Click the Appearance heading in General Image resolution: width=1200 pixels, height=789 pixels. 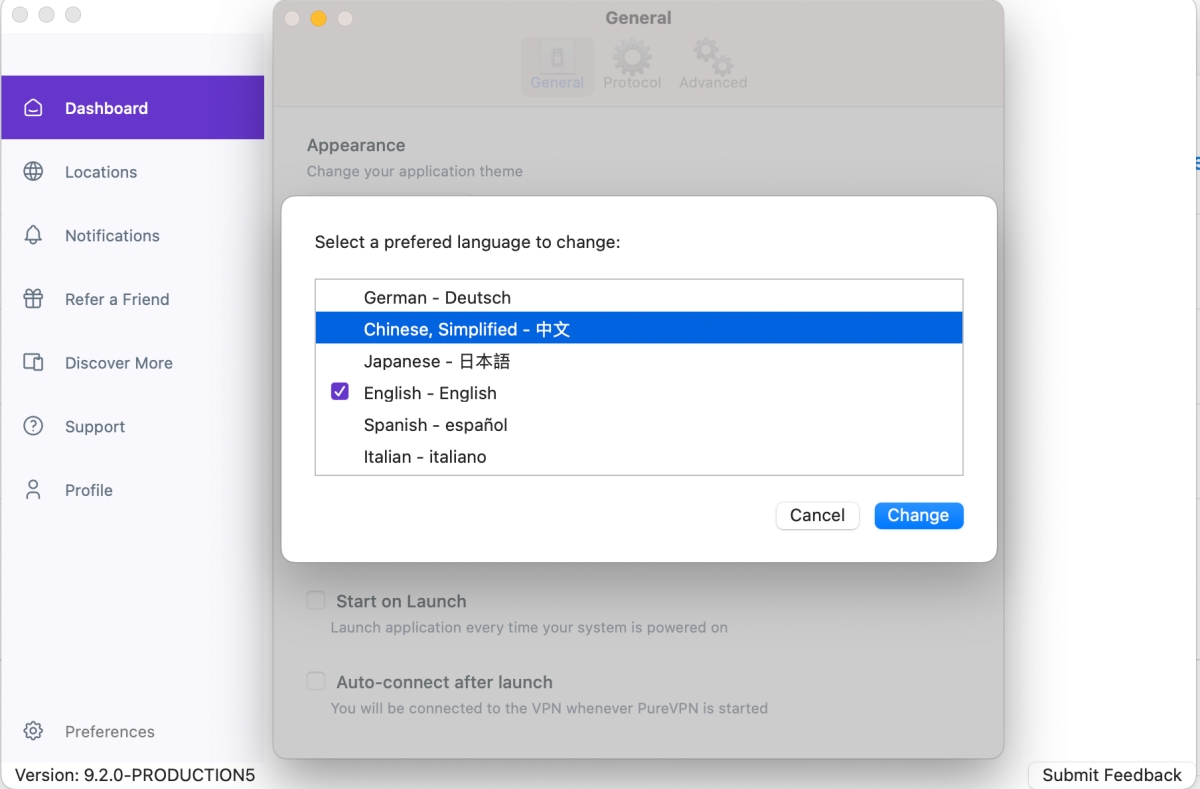click(x=356, y=145)
